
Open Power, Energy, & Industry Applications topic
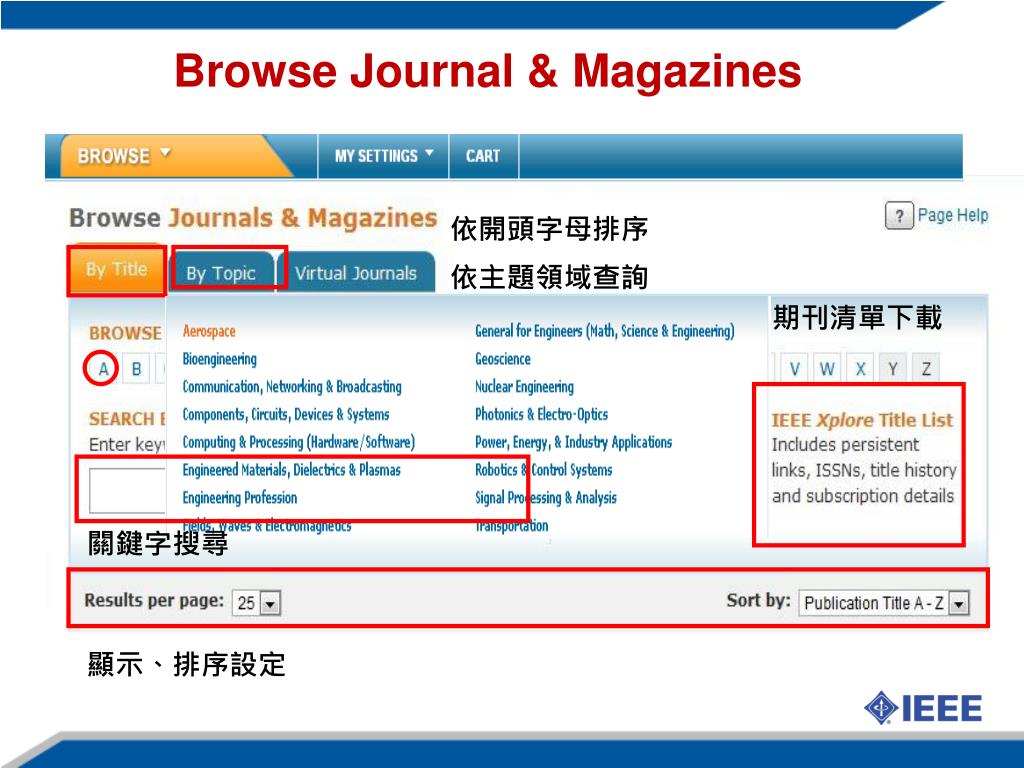click(573, 442)
